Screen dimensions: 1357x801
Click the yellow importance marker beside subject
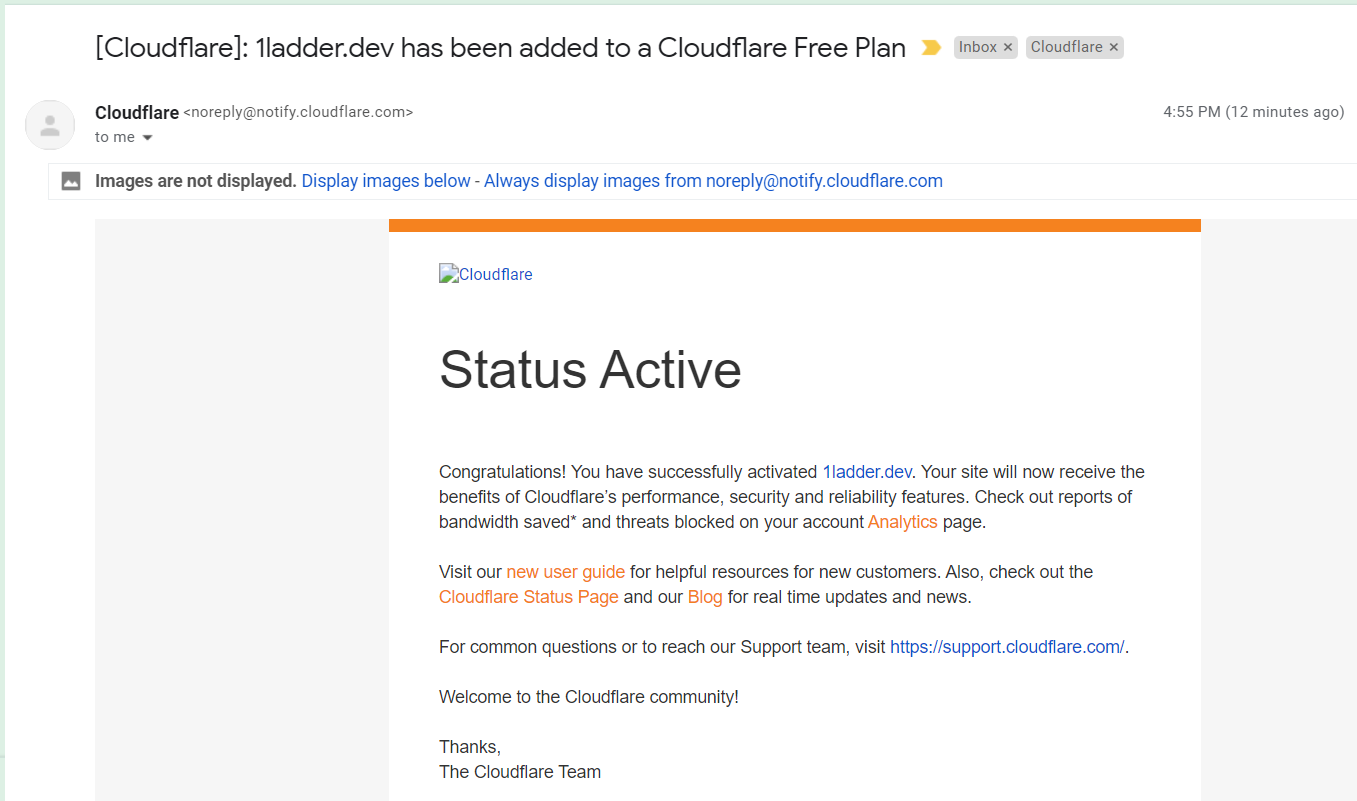click(931, 48)
